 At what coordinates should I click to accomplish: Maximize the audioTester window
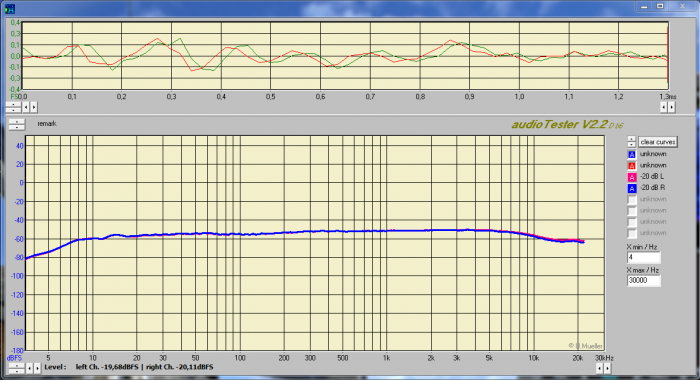point(660,6)
